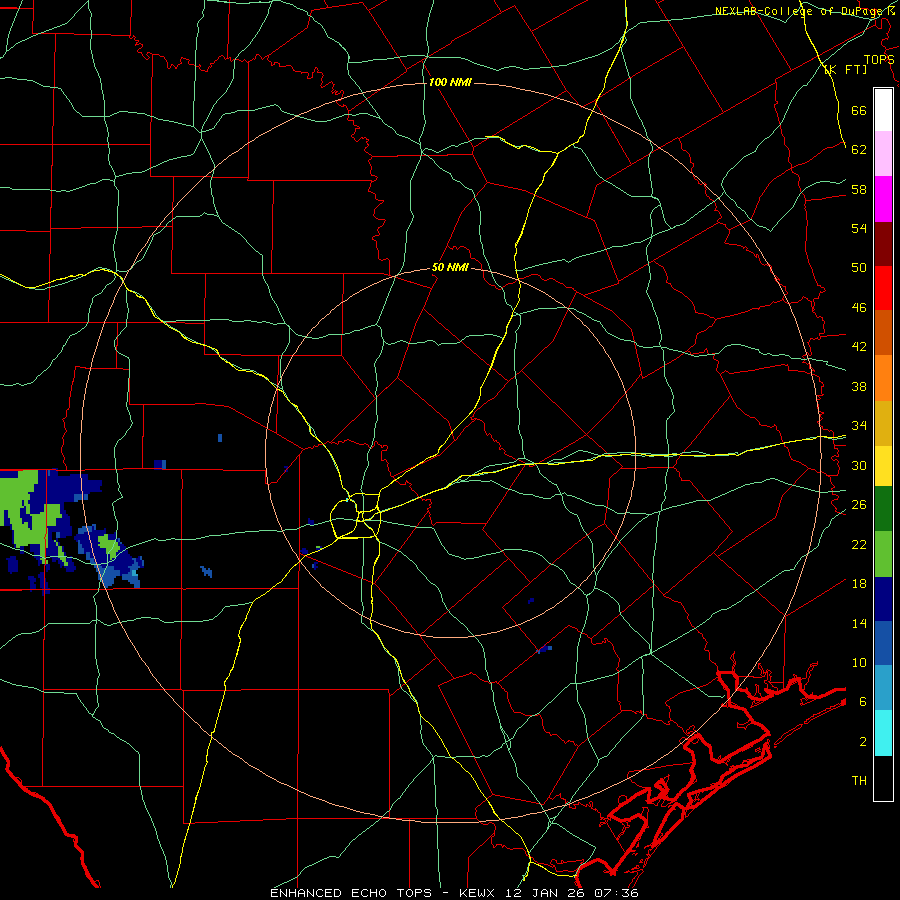This screenshot has width=900, height=900.
Task: Click the light green 22 kft color band
Action: point(883,554)
